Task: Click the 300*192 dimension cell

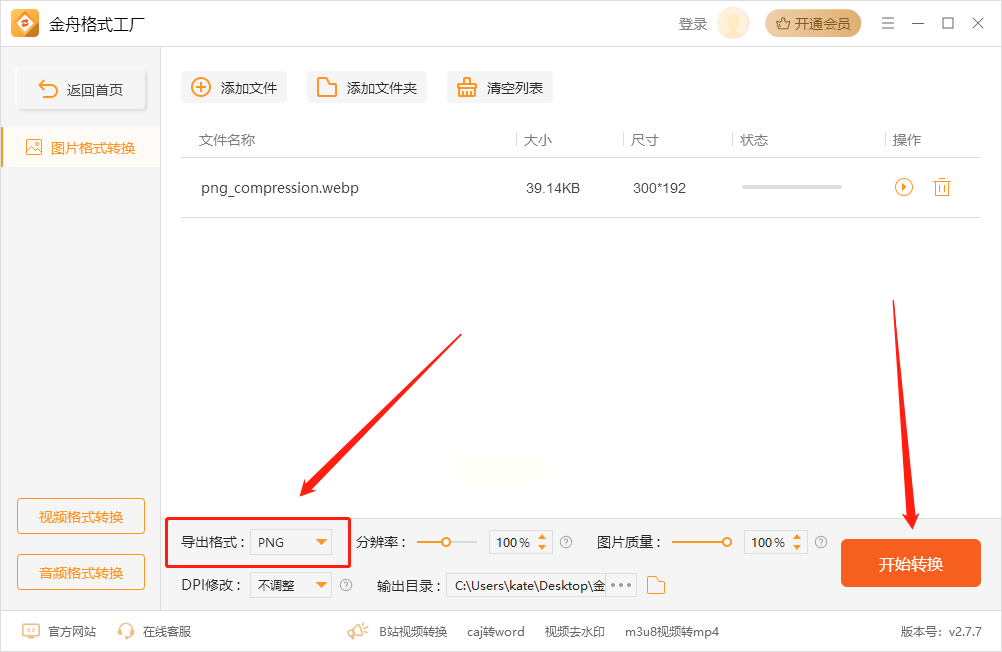Action: (x=659, y=188)
